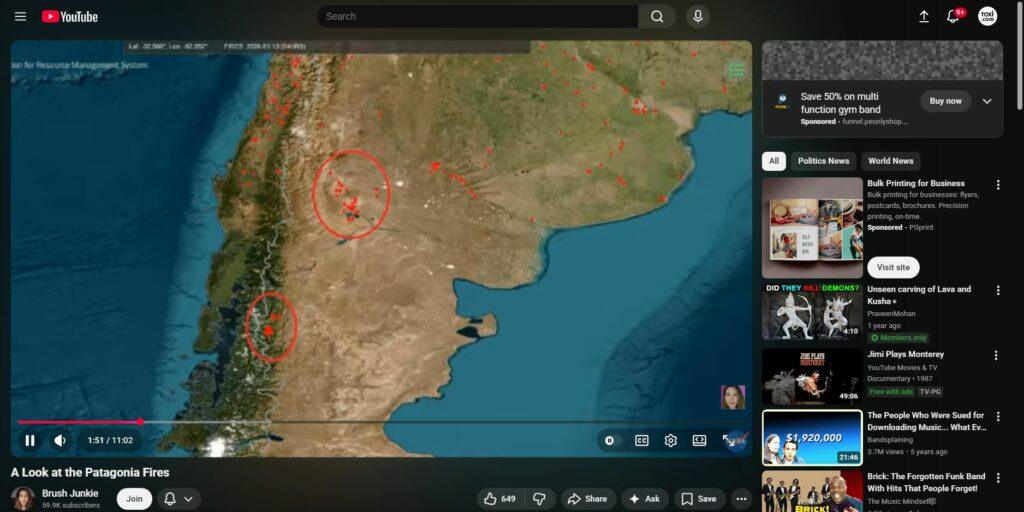This screenshot has width=1024, height=512.
Task: Open video settings gear
Action: 671,440
